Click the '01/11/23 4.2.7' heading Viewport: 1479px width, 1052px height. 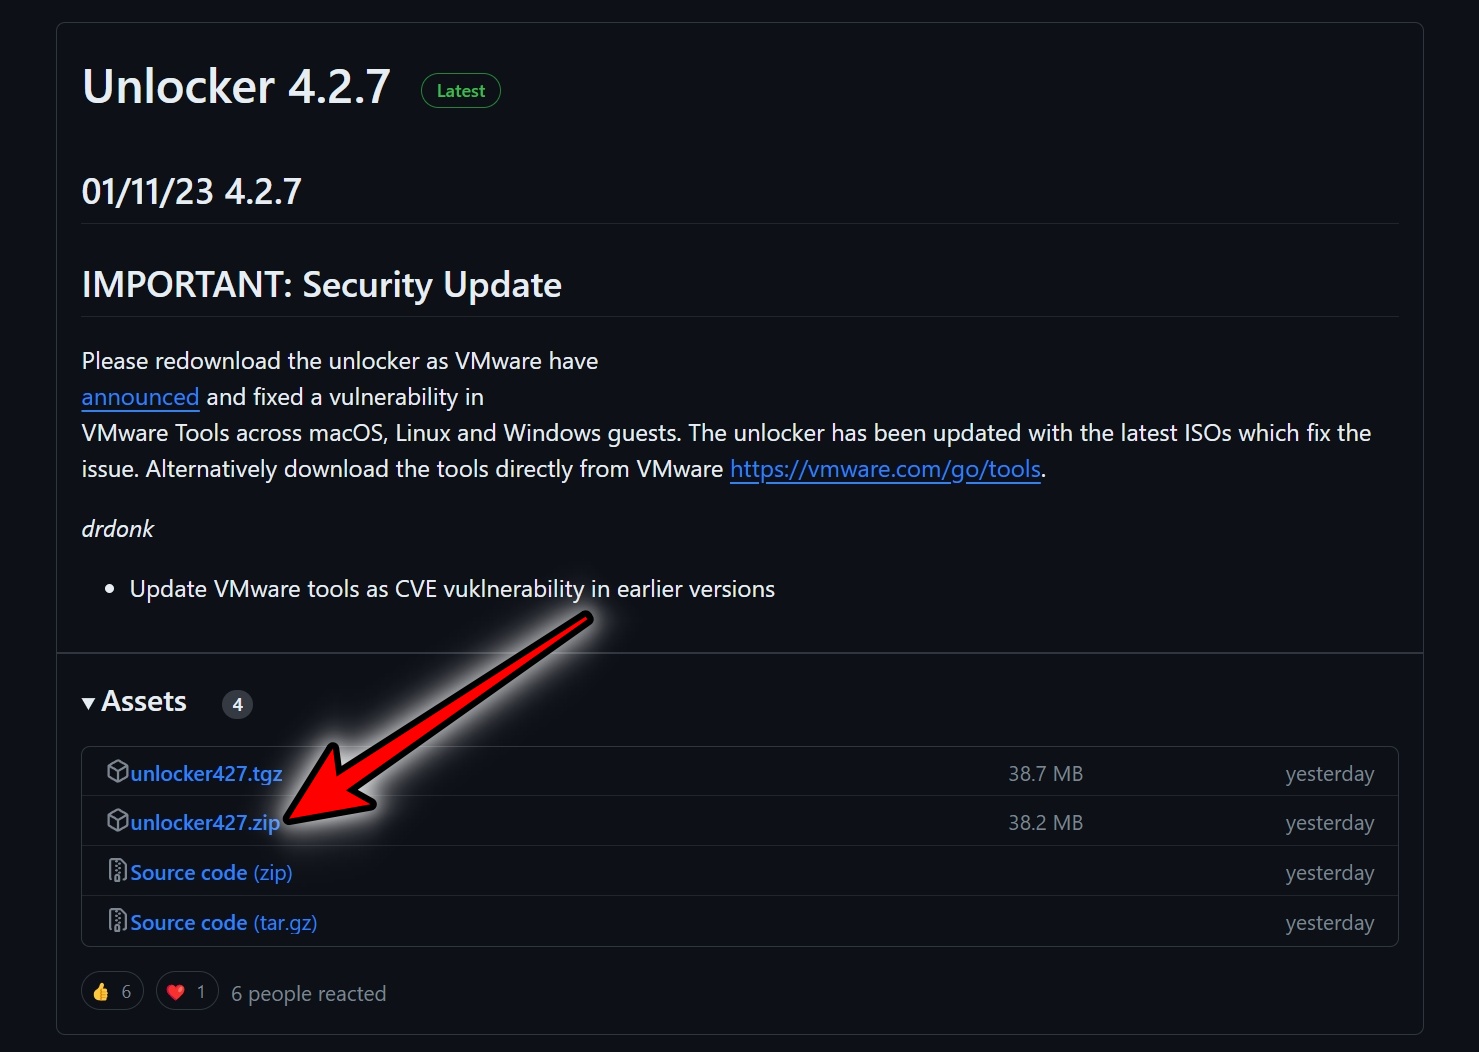point(192,191)
